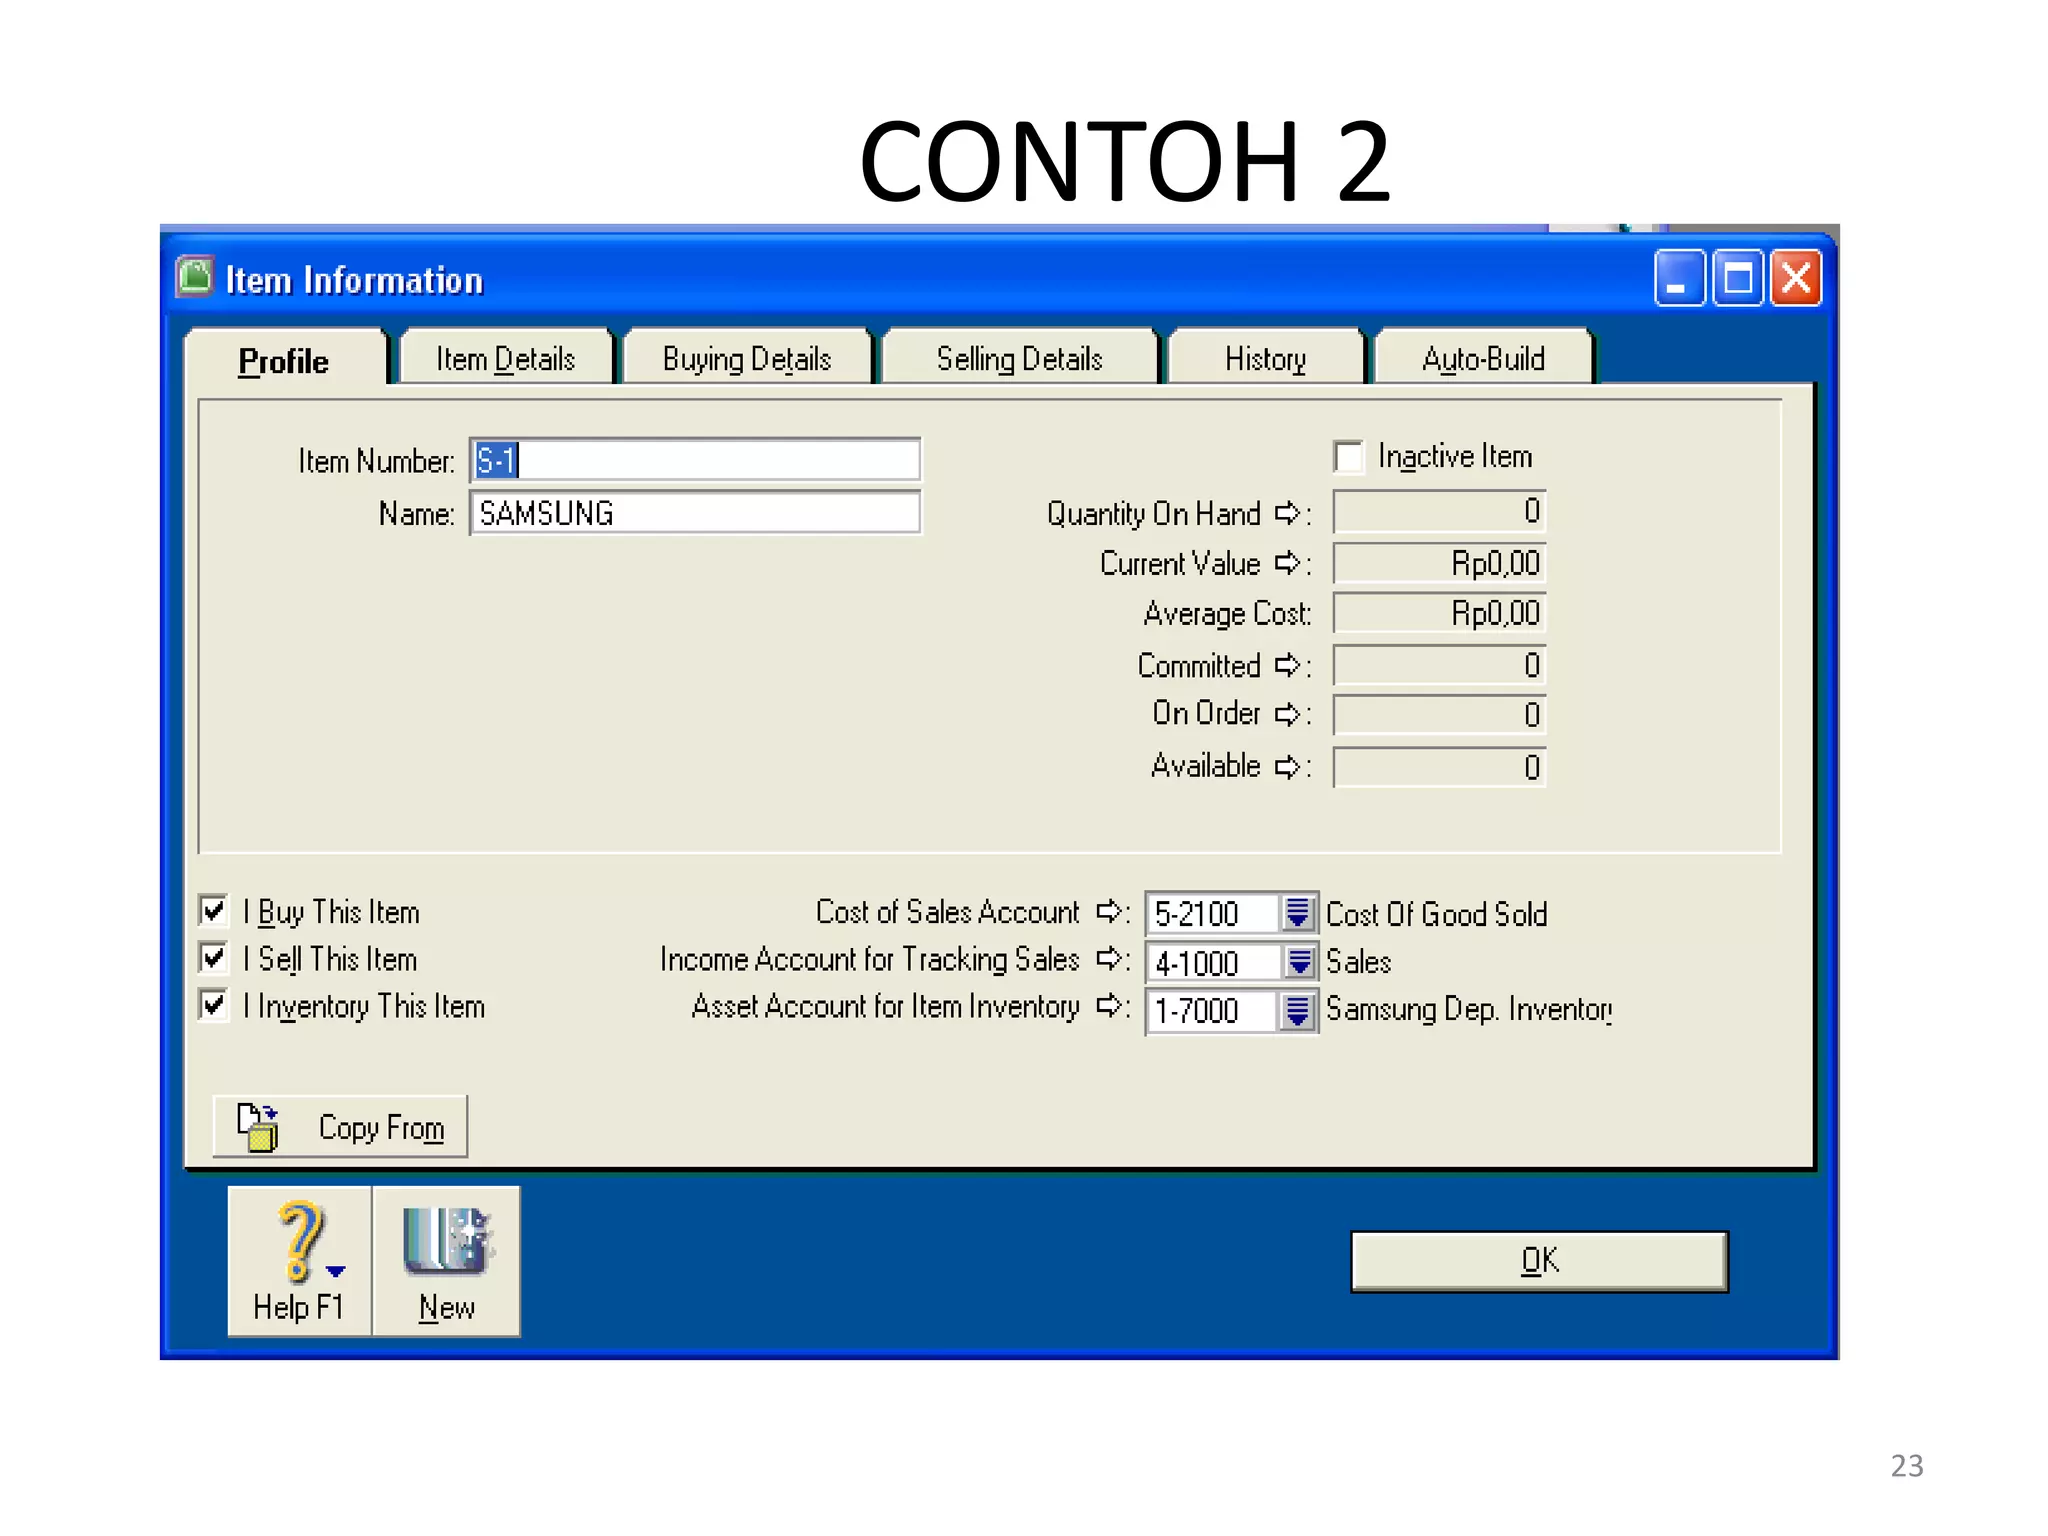
Task: Expand the 4-1000 income account dropdown
Action: (x=1298, y=962)
